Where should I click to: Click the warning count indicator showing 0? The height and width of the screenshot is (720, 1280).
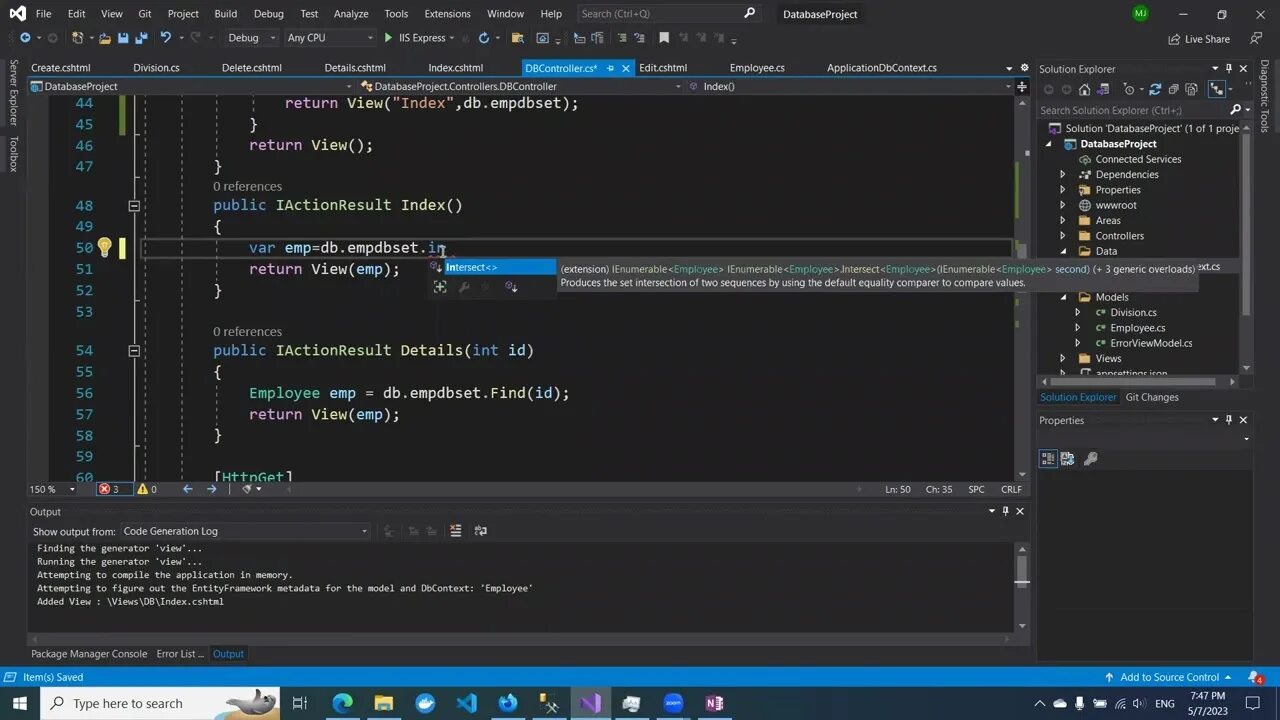(x=146, y=489)
